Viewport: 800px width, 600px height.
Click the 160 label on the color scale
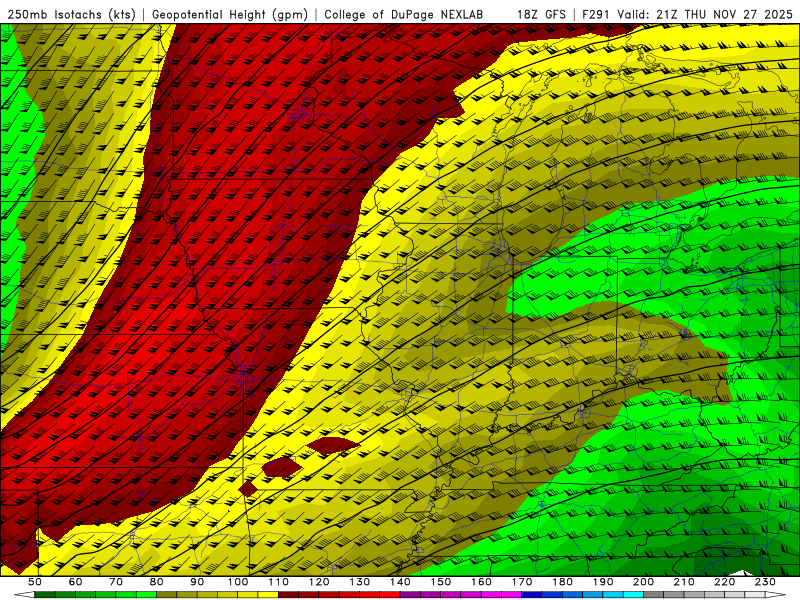tap(482, 582)
